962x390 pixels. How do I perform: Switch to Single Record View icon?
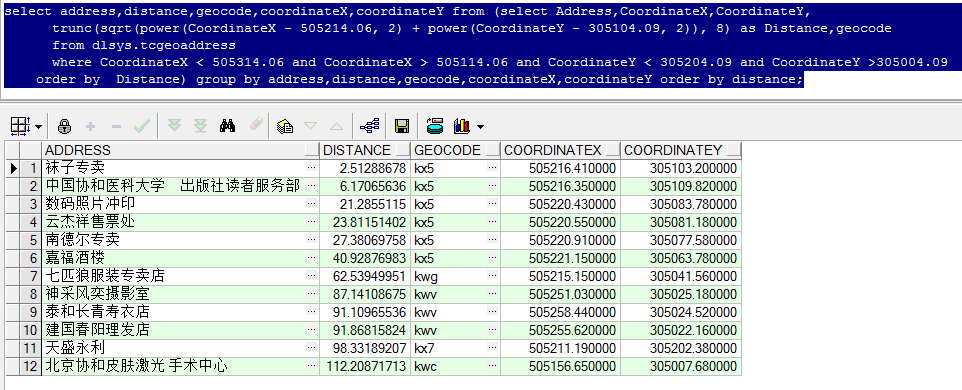pyautogui.click(x=285, y=126)
